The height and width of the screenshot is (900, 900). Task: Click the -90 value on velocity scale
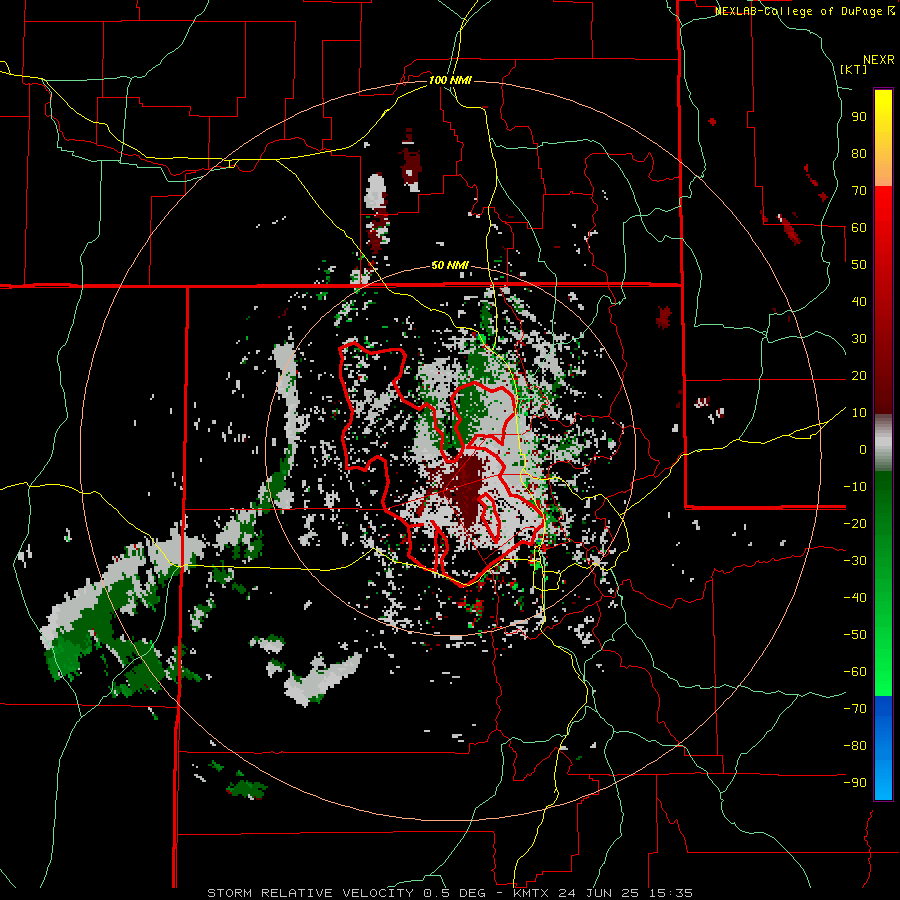click(855, 783)
